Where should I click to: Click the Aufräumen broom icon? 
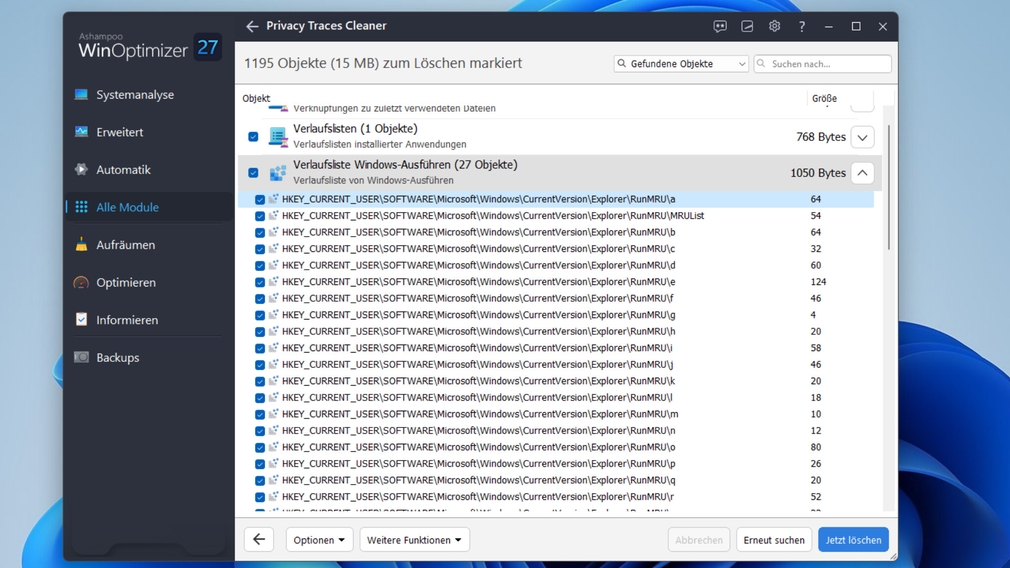(x=81, y=245)
